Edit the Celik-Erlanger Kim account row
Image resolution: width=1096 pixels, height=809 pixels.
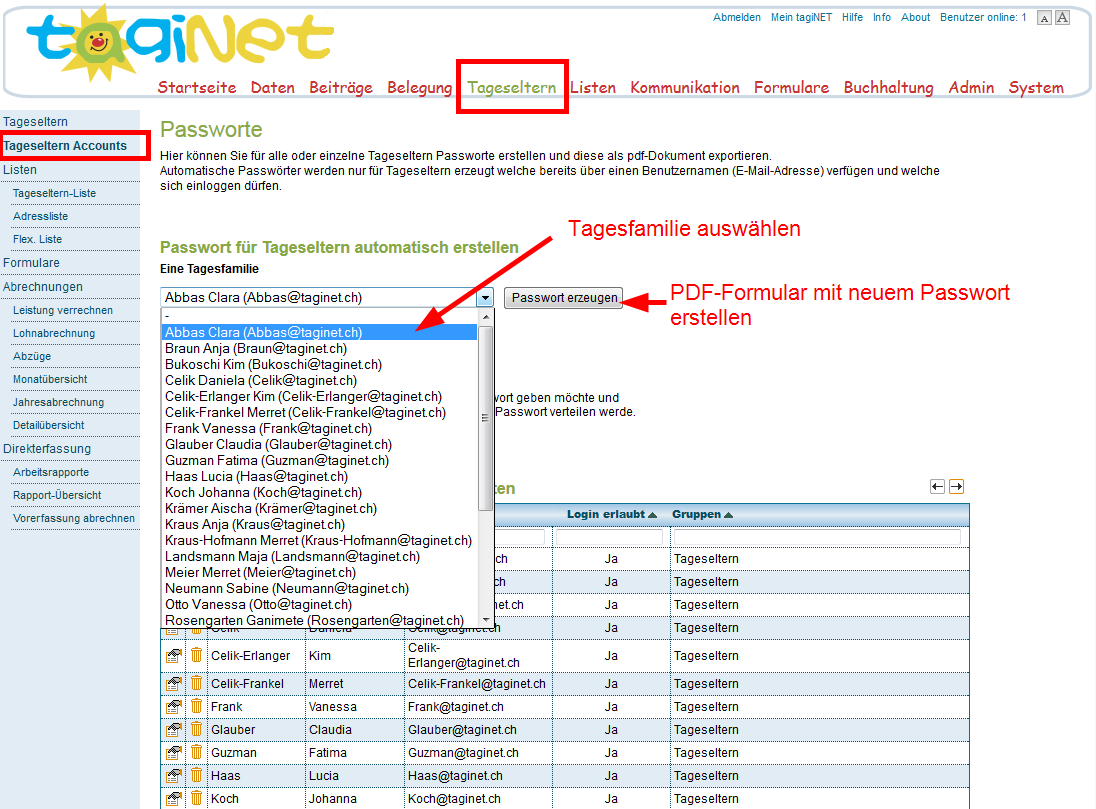[x=173, y=656]
